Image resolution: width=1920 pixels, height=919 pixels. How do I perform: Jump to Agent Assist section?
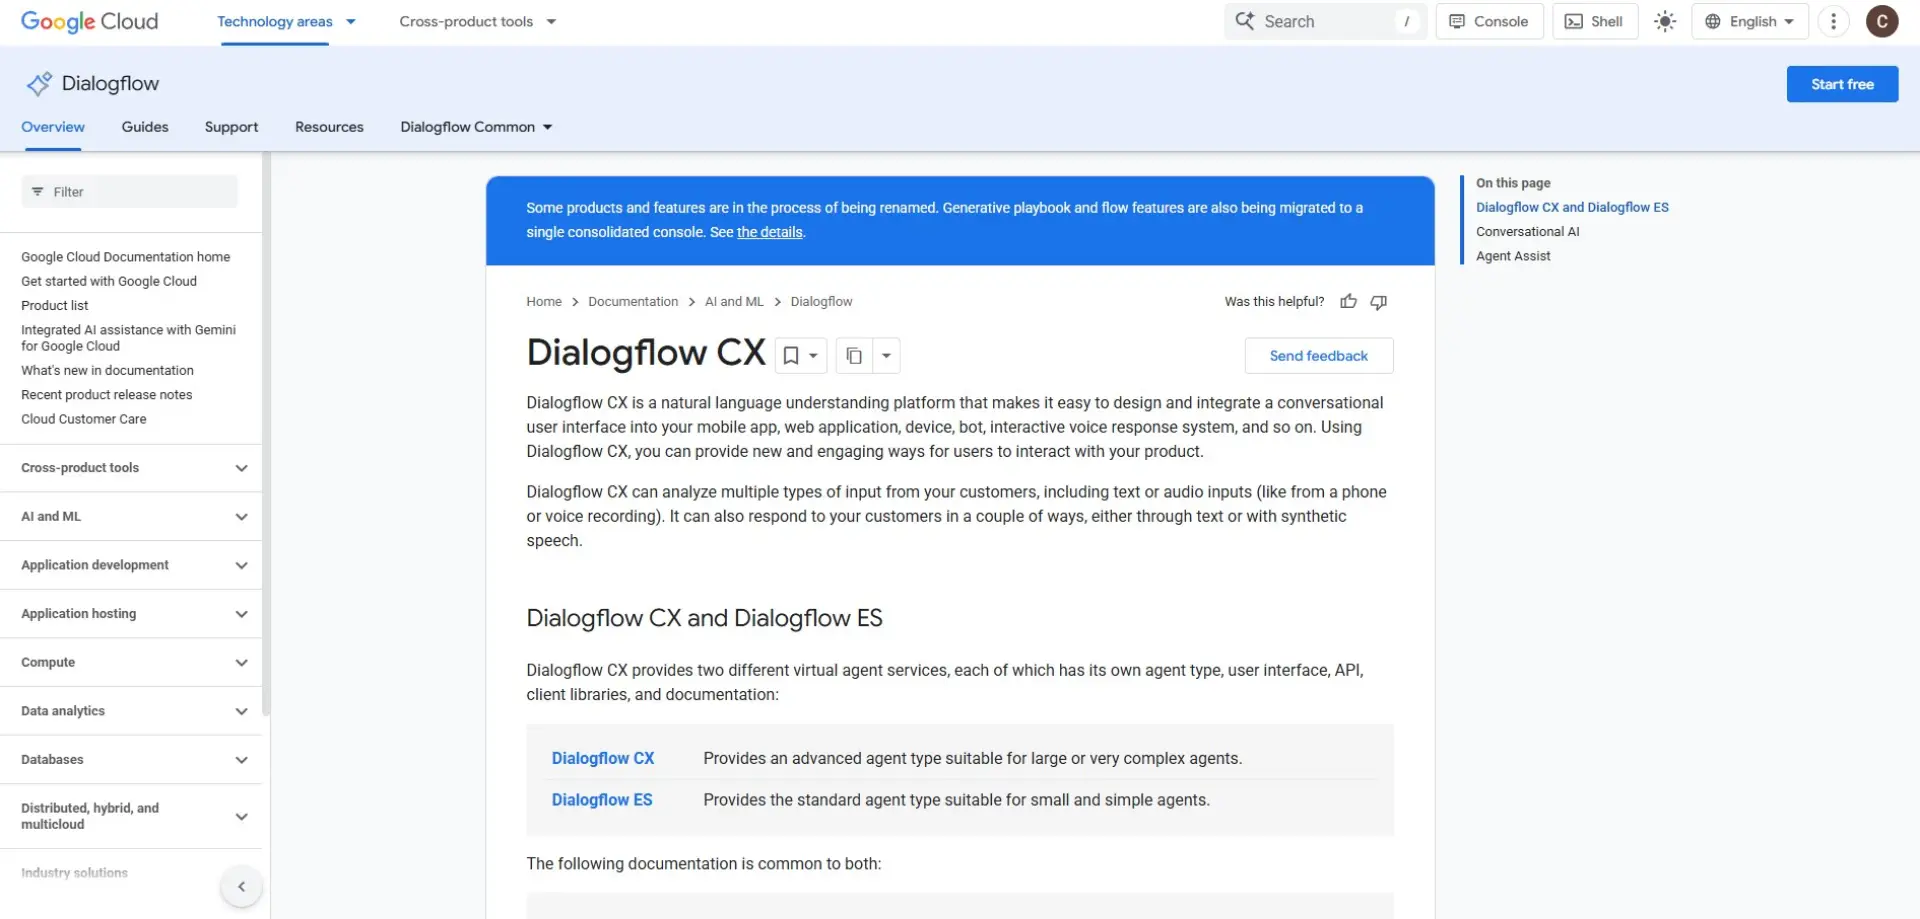coord(1513,256)
